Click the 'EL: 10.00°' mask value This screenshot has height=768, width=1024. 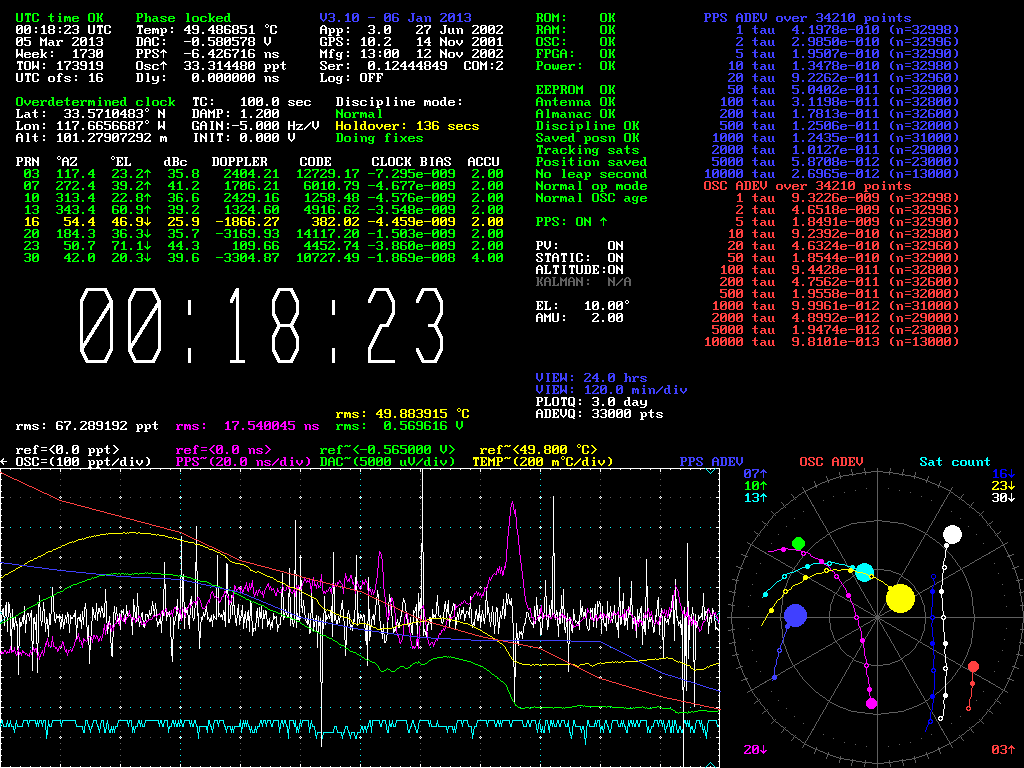click(x=583, y=306)
